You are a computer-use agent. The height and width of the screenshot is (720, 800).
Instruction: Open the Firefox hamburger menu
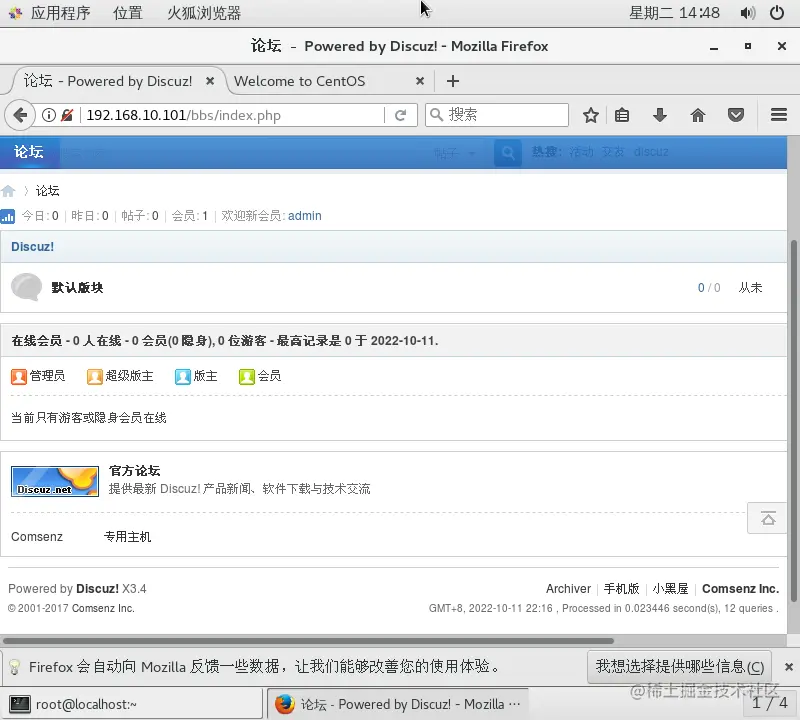(779, 115)
